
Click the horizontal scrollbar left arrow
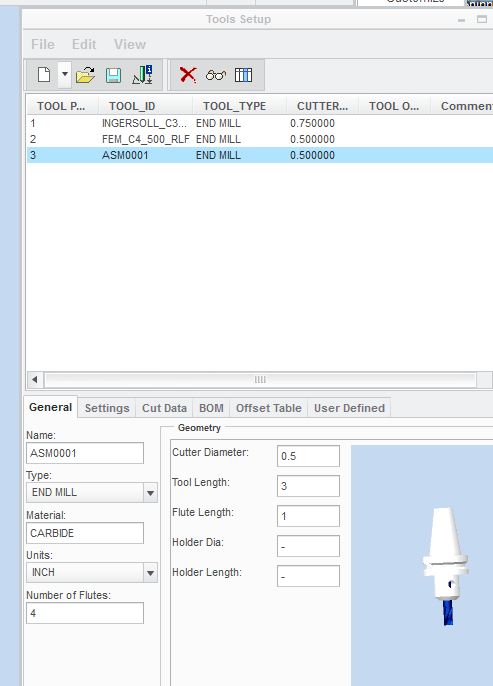(35, 379)
